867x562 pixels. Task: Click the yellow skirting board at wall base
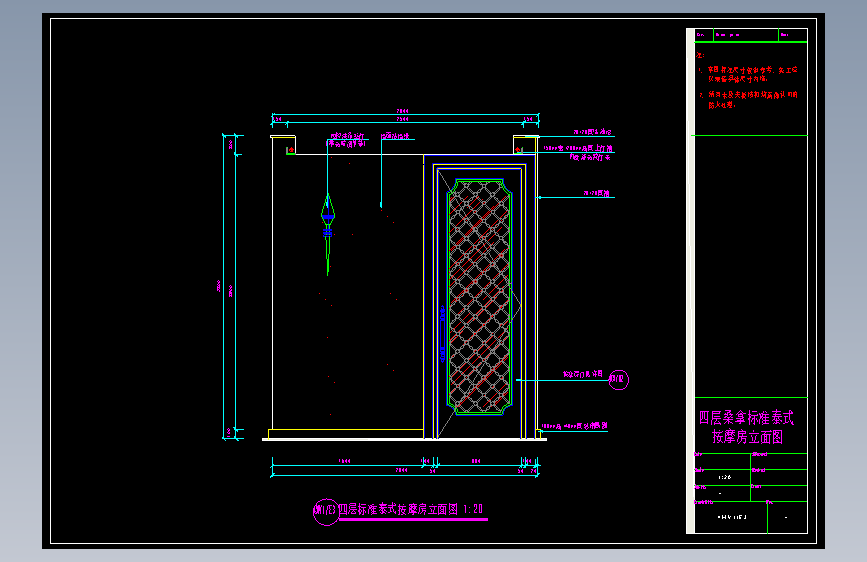[346, 434]
